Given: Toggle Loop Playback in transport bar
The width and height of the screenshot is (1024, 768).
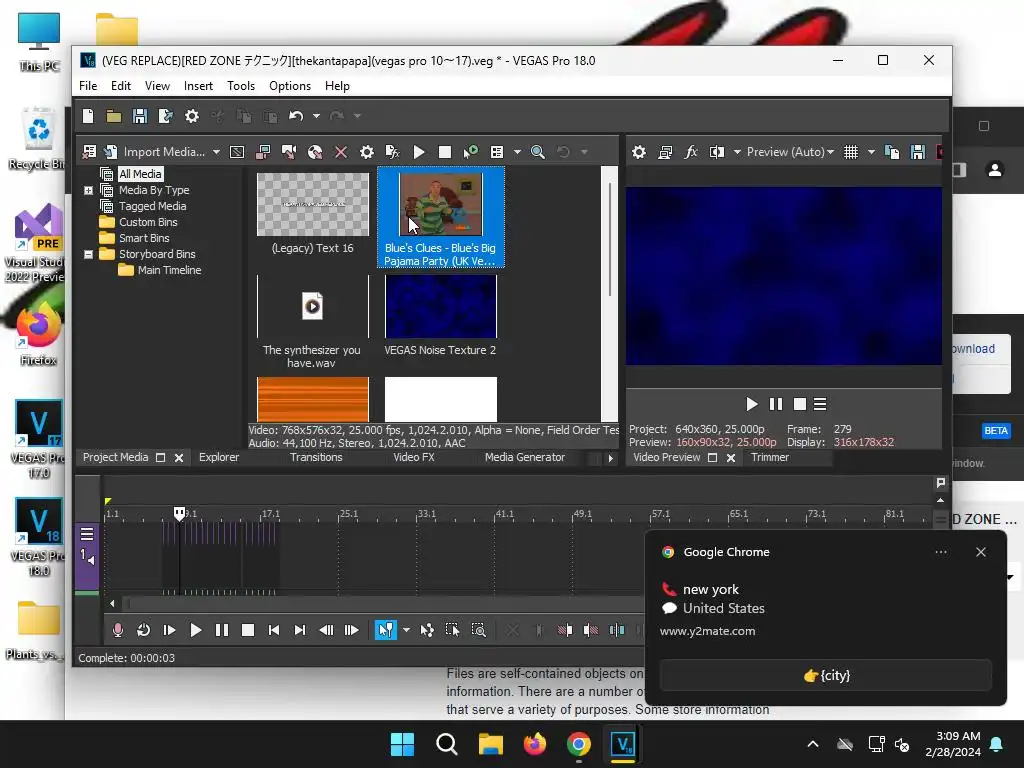Looking at the screenshot, I should 144,630.
